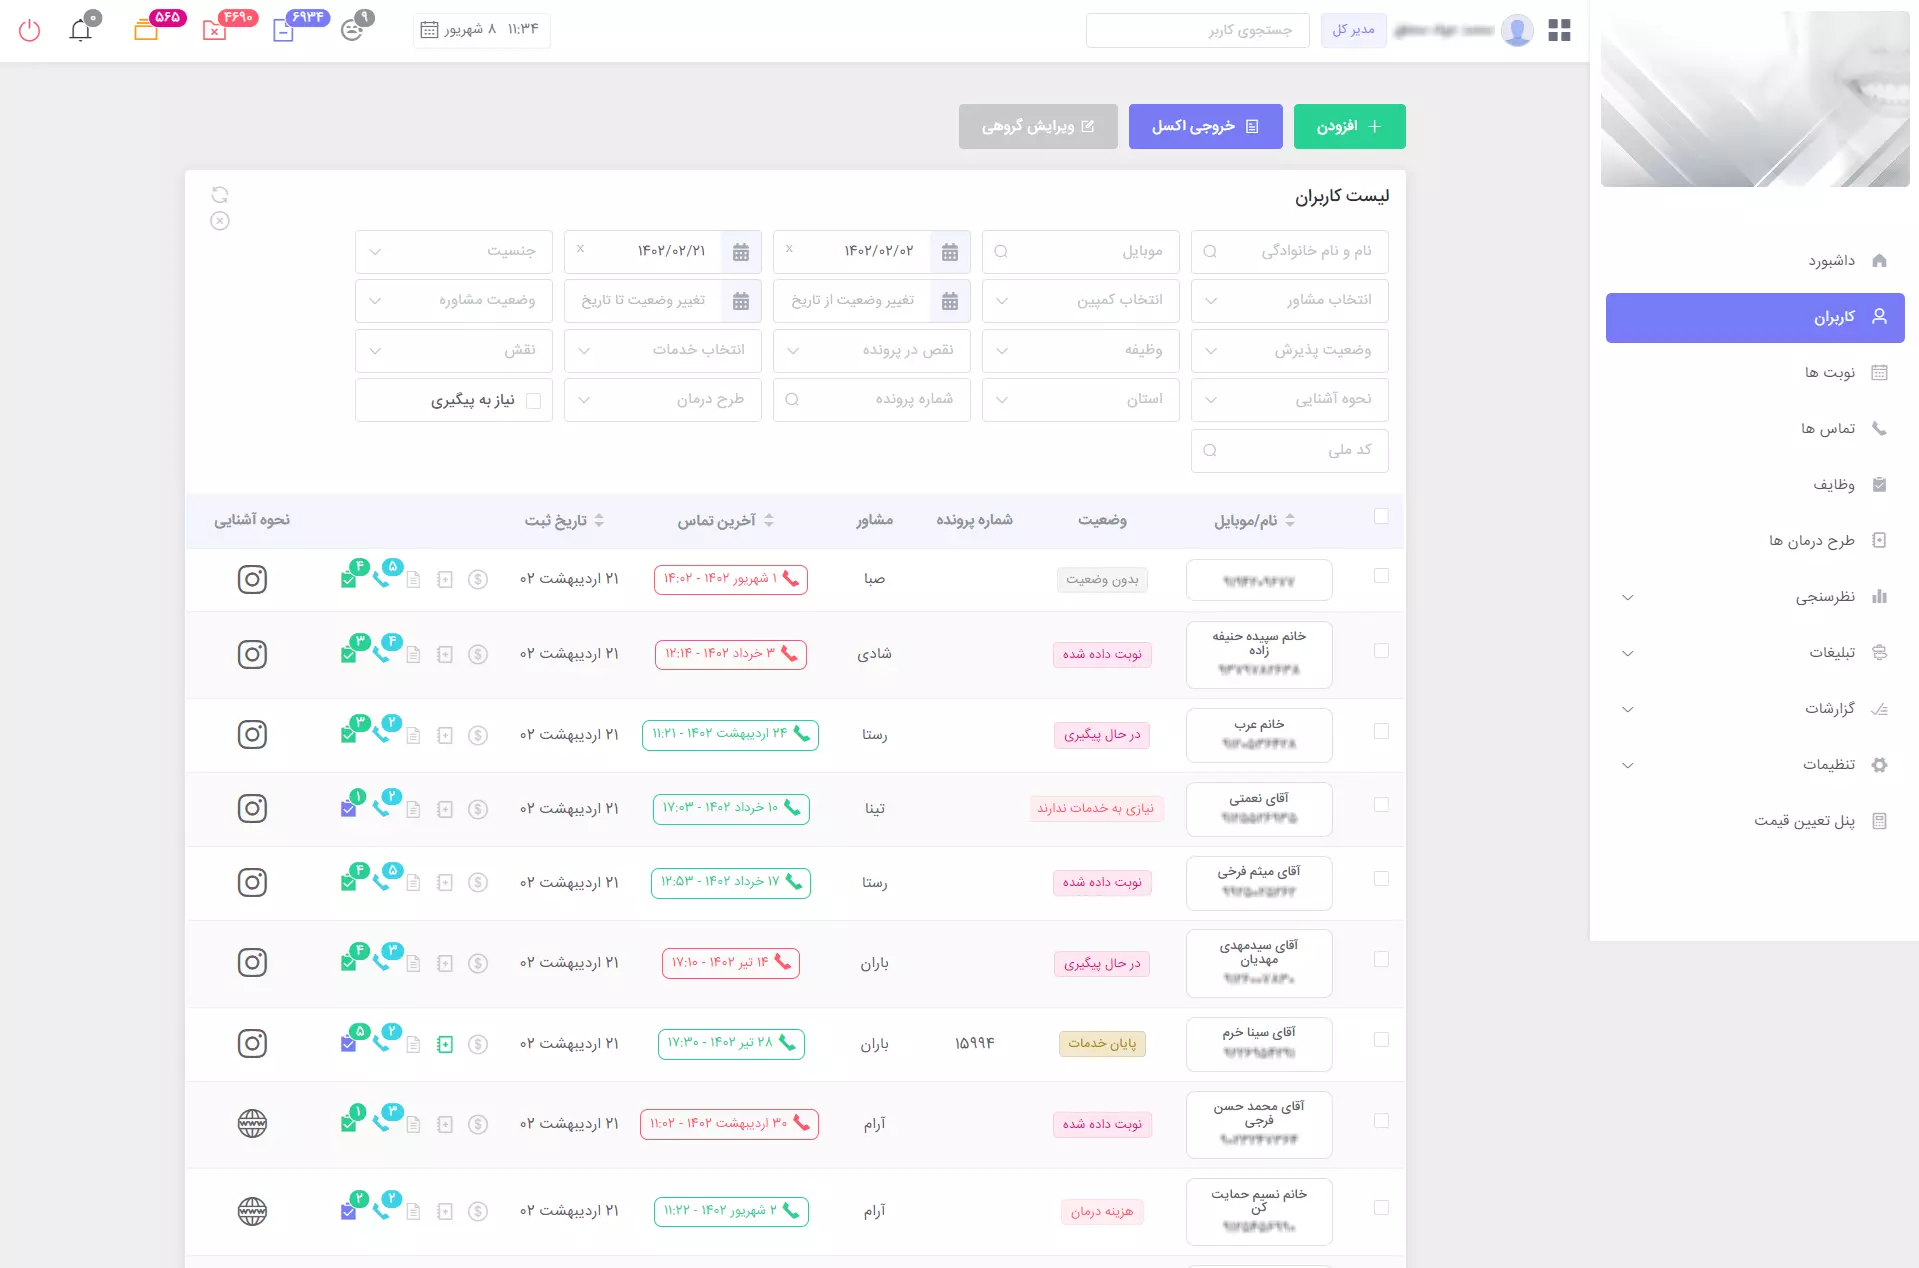Viewport: 1919px width, 1268px height.
Task: Open the جنسیت dropdown filter
Action: tap(453, 251)
